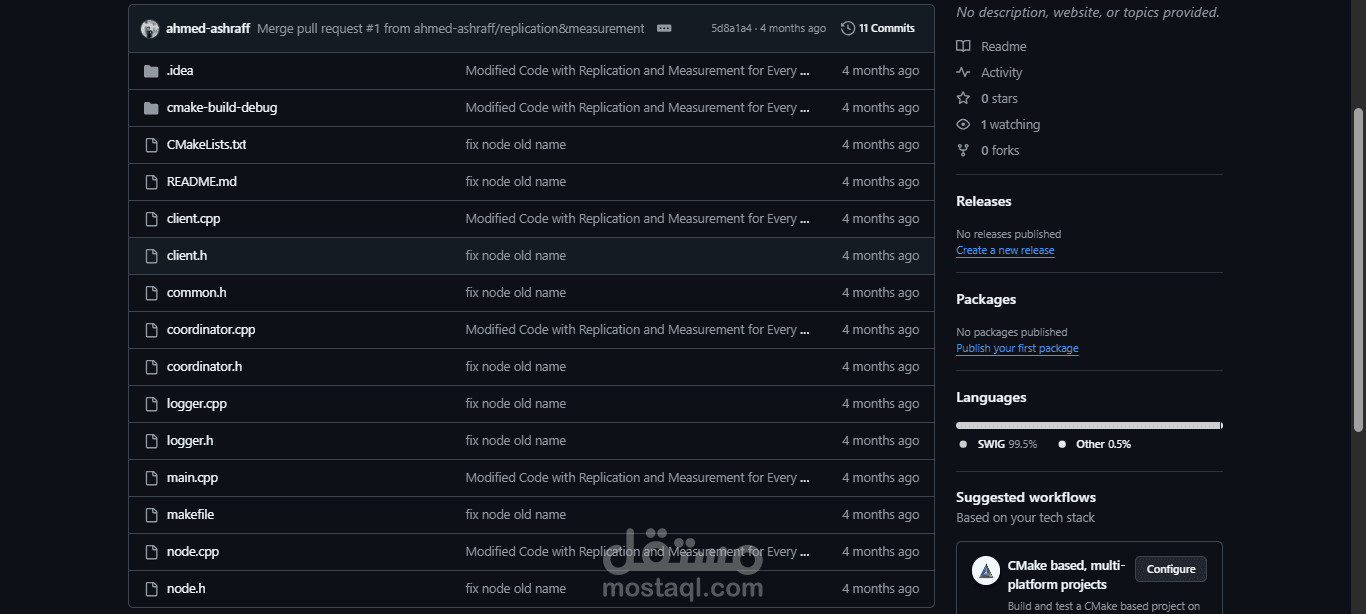
Task: Open the .idea folder name
Action: (x=180, y=71)
